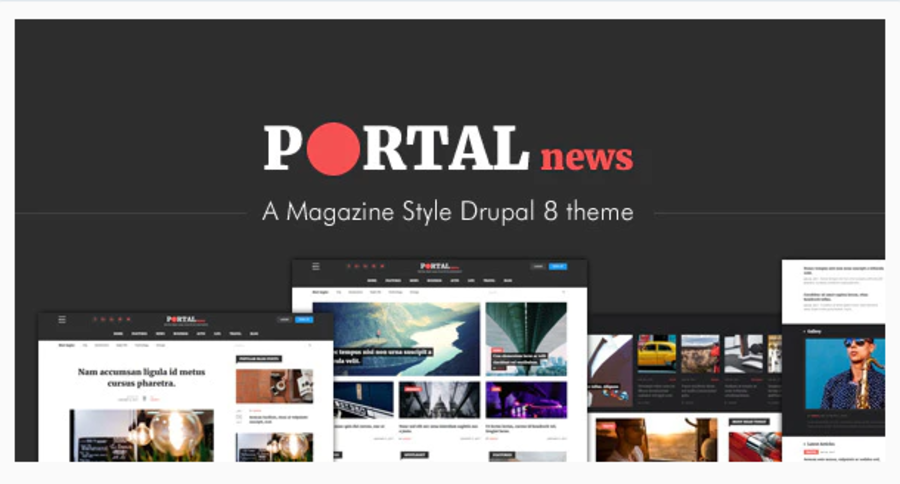Open the hanging light bulbs article image
The image size is (900, 484).
pyautogui.click(x=141, y=435)
